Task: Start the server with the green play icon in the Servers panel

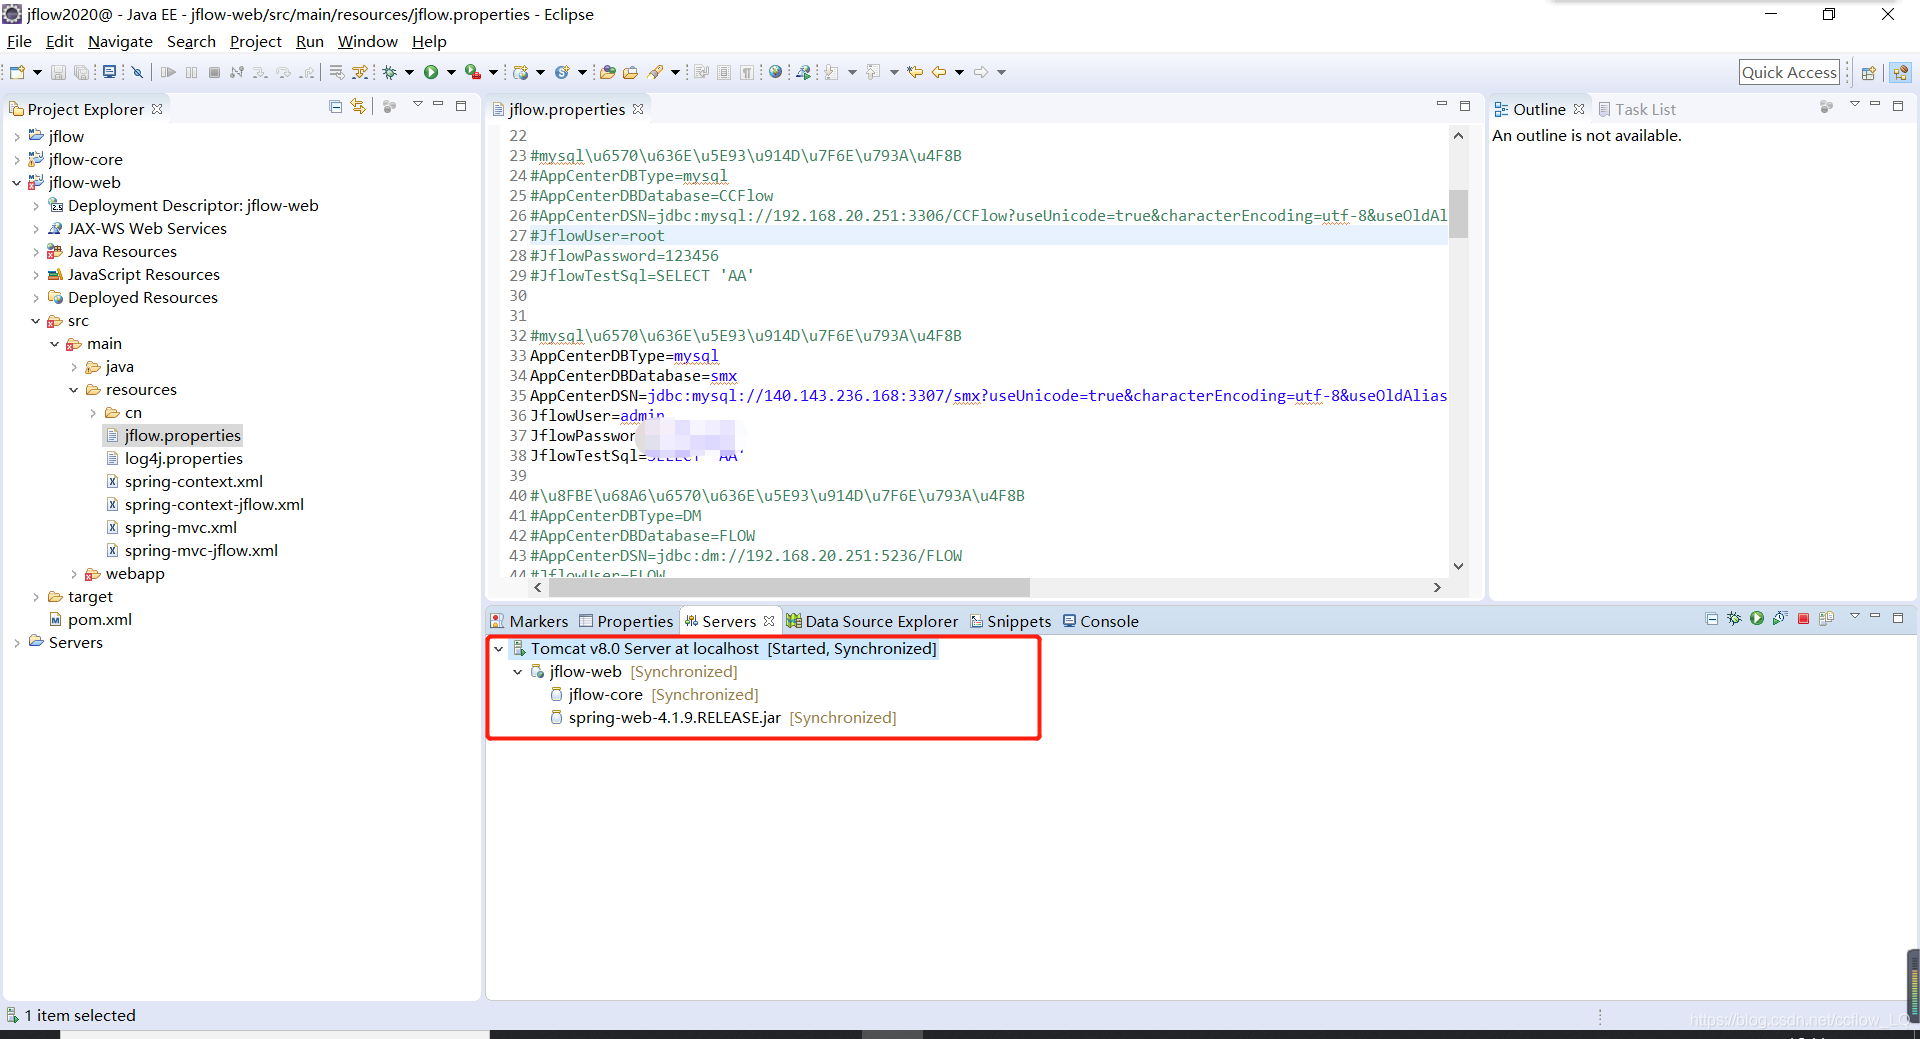Action: pyautogui.click(x=1757, y=619)
